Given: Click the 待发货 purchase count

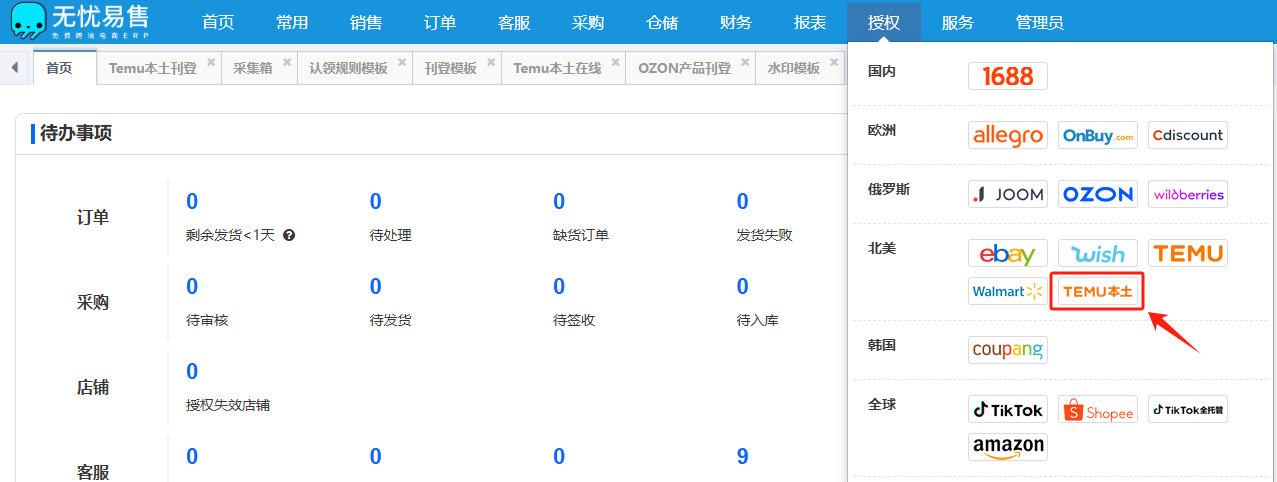Looking at the screenshot, I should coord(376,287).
